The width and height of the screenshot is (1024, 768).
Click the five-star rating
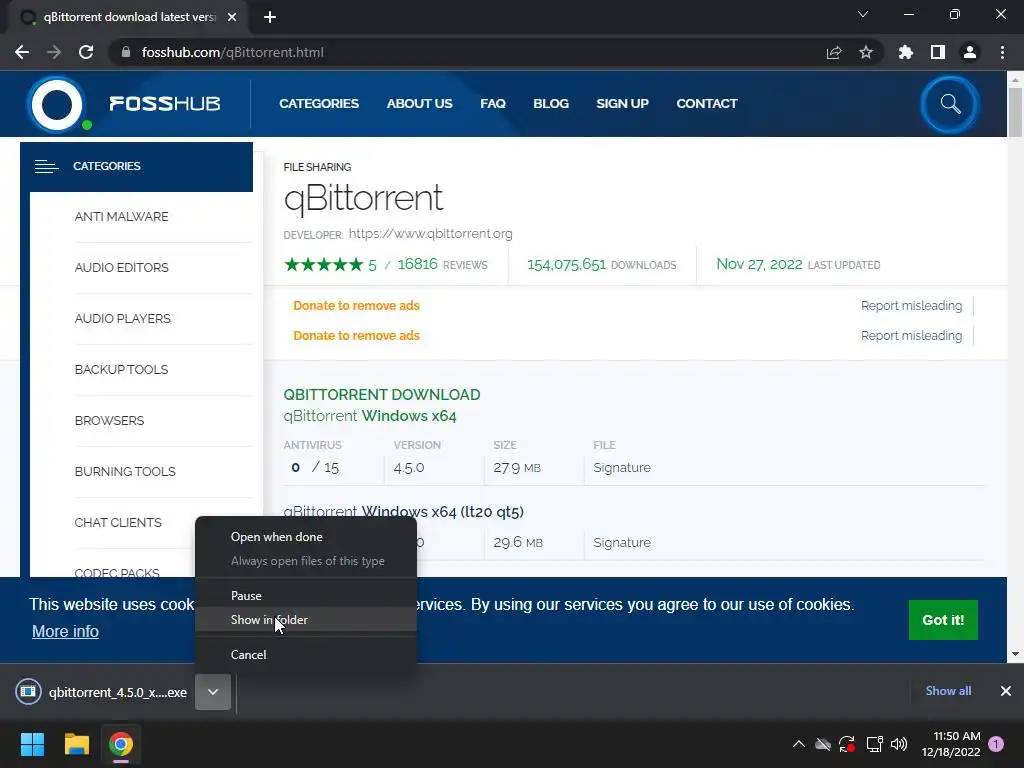(x=324, y=264)
